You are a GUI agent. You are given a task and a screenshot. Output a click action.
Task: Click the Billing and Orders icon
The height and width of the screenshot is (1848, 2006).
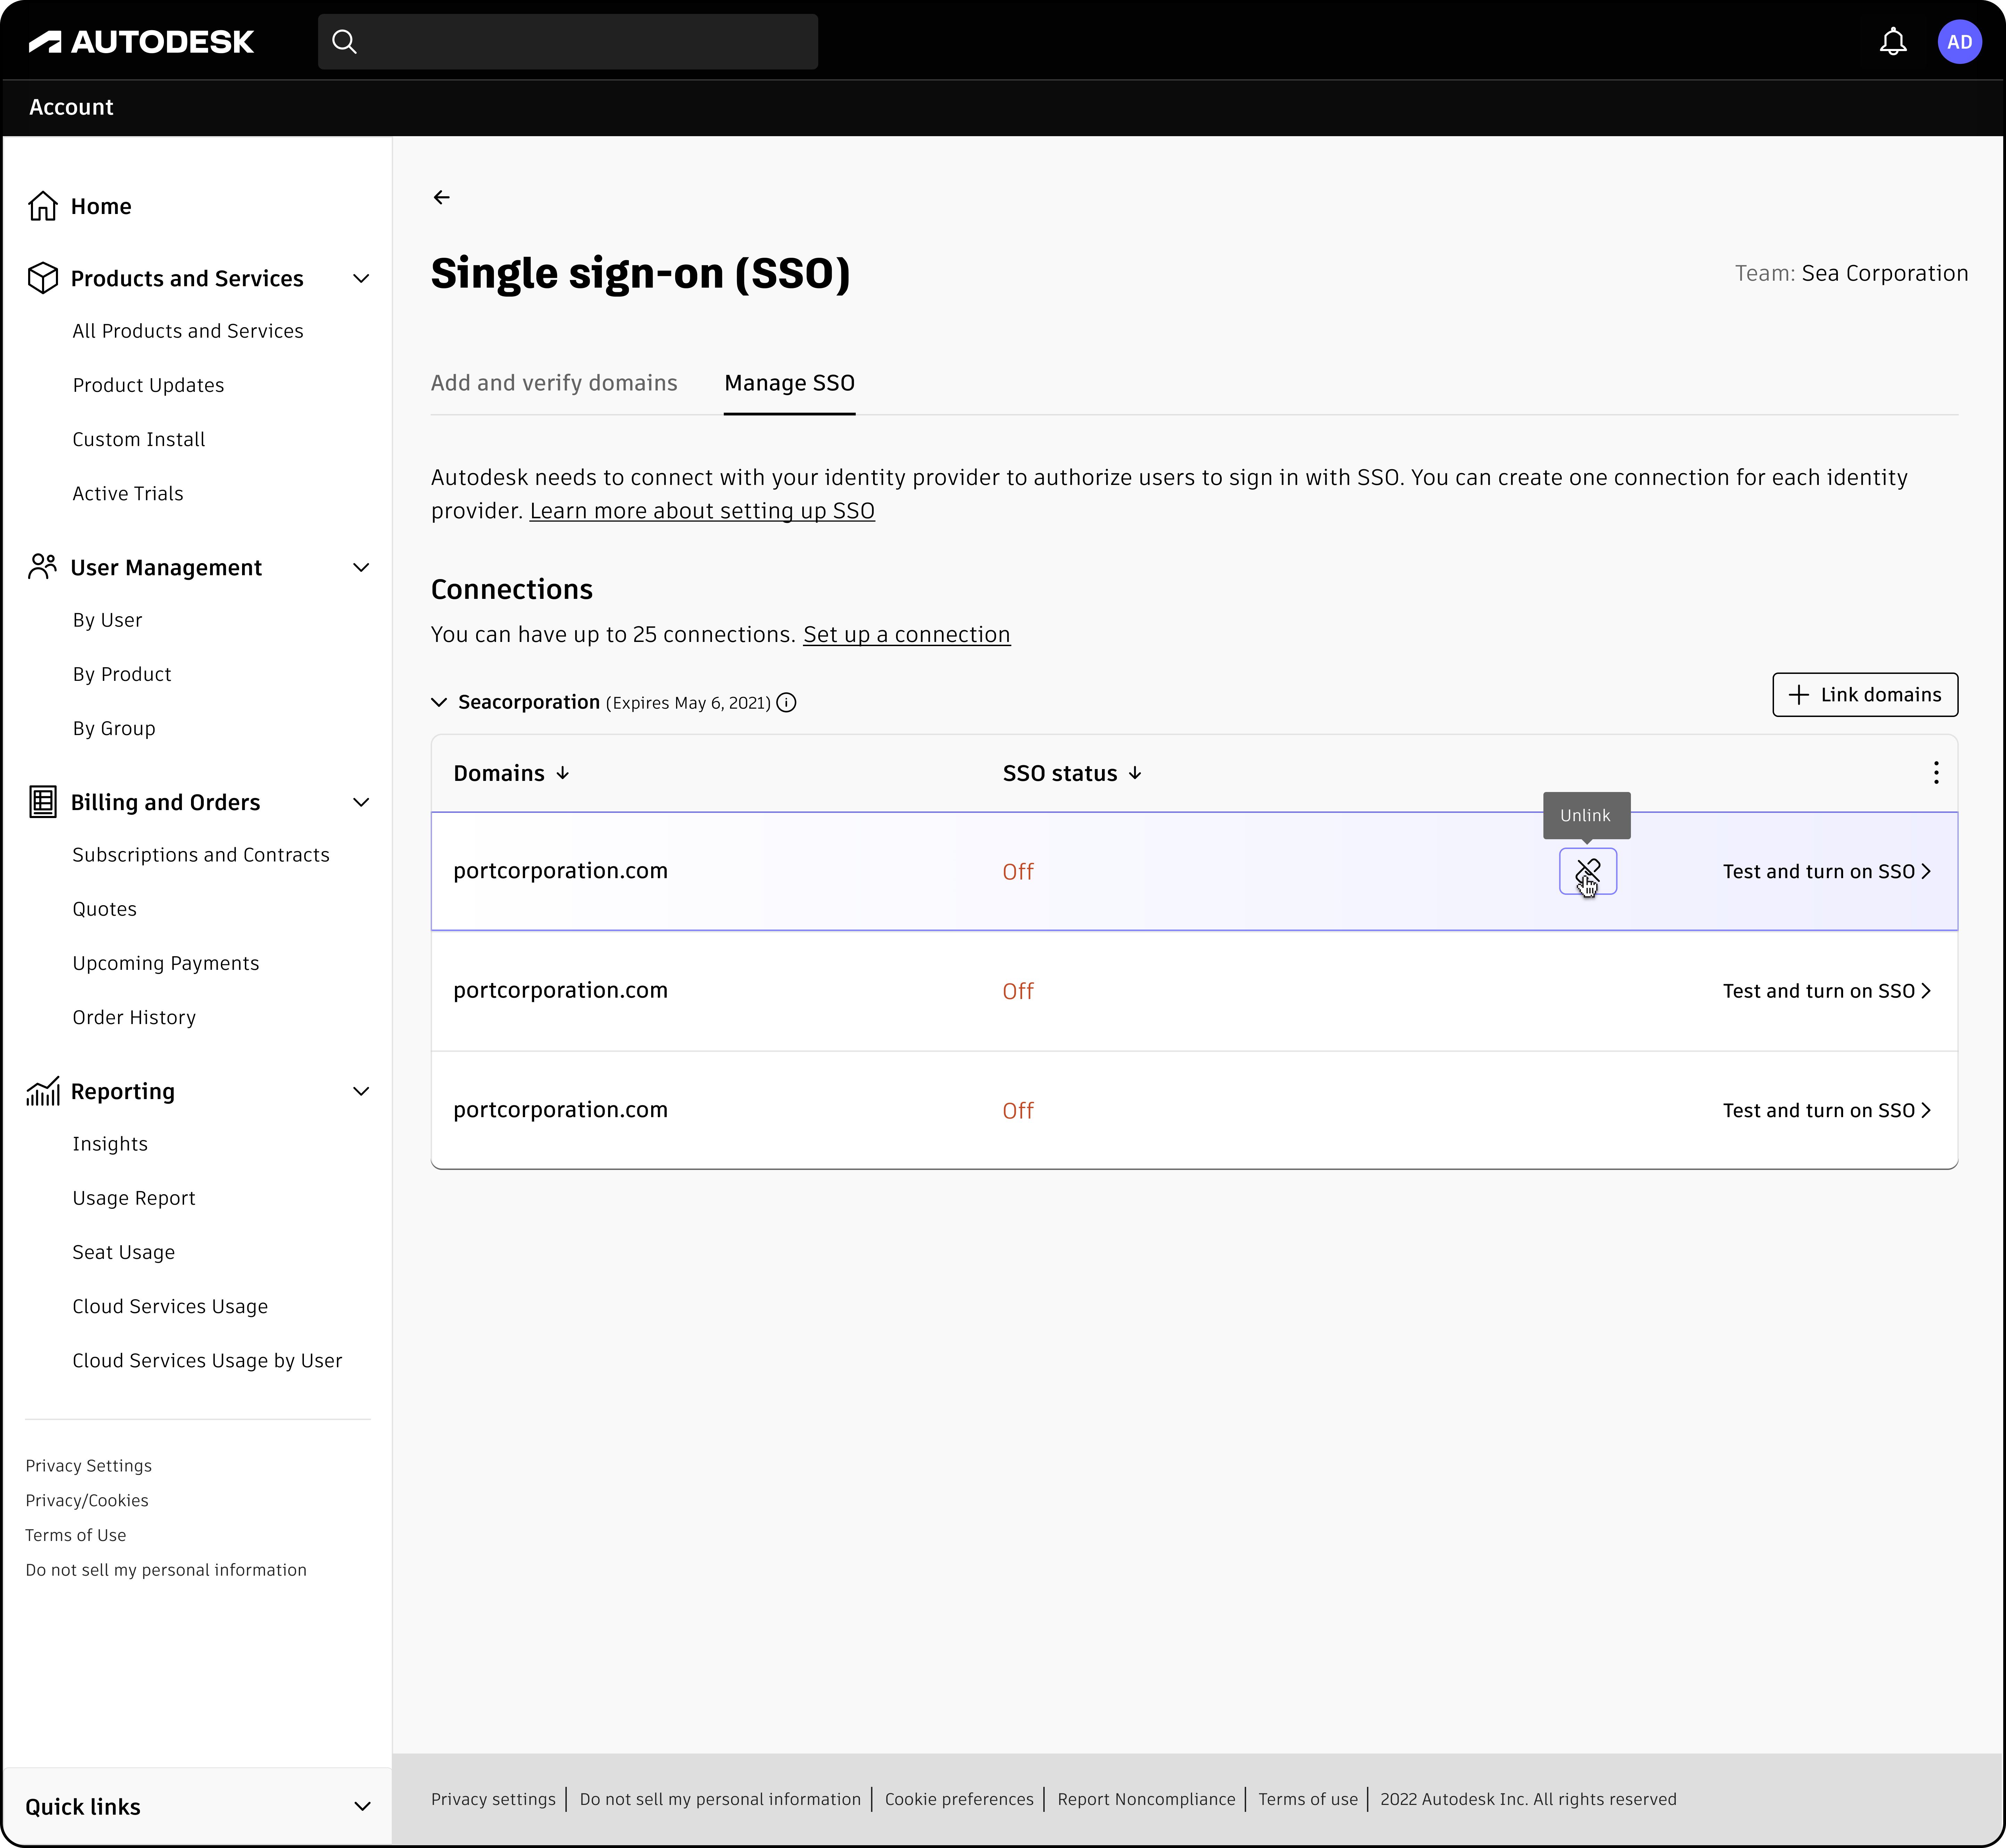click(x=43, y=802)
